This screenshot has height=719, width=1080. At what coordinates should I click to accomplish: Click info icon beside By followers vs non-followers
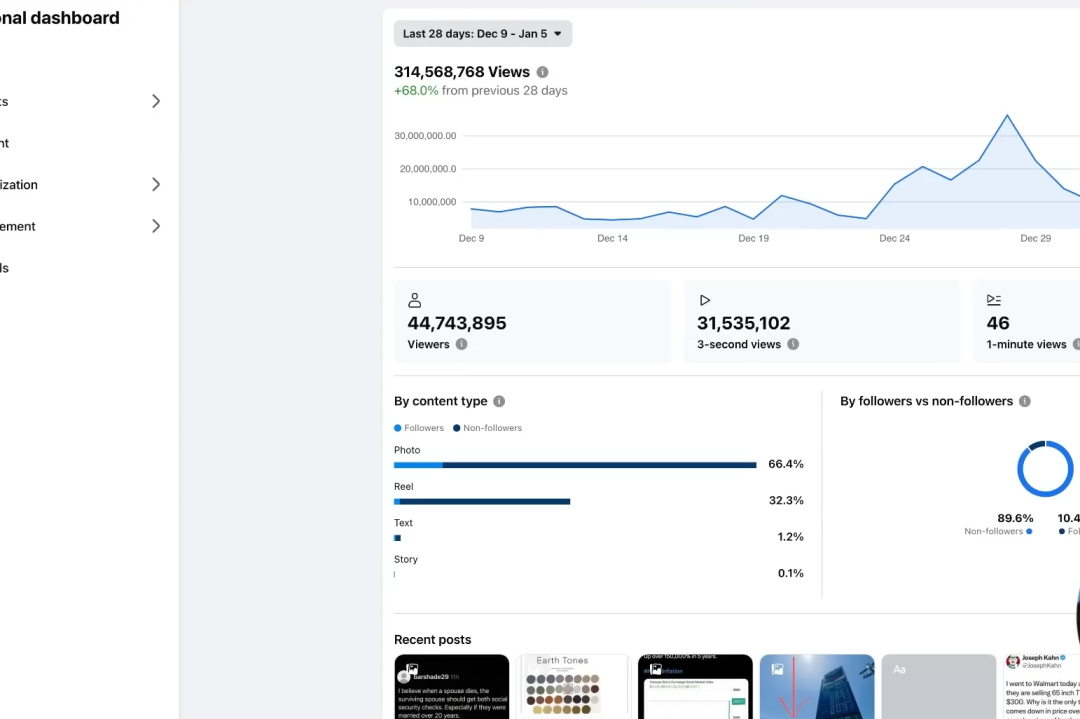1024,401
